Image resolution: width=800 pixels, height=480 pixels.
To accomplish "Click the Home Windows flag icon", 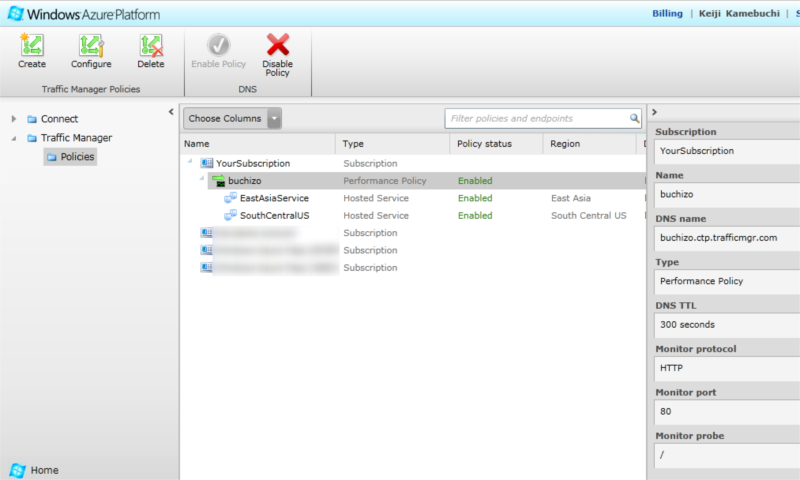I will (x=17, y=470).
